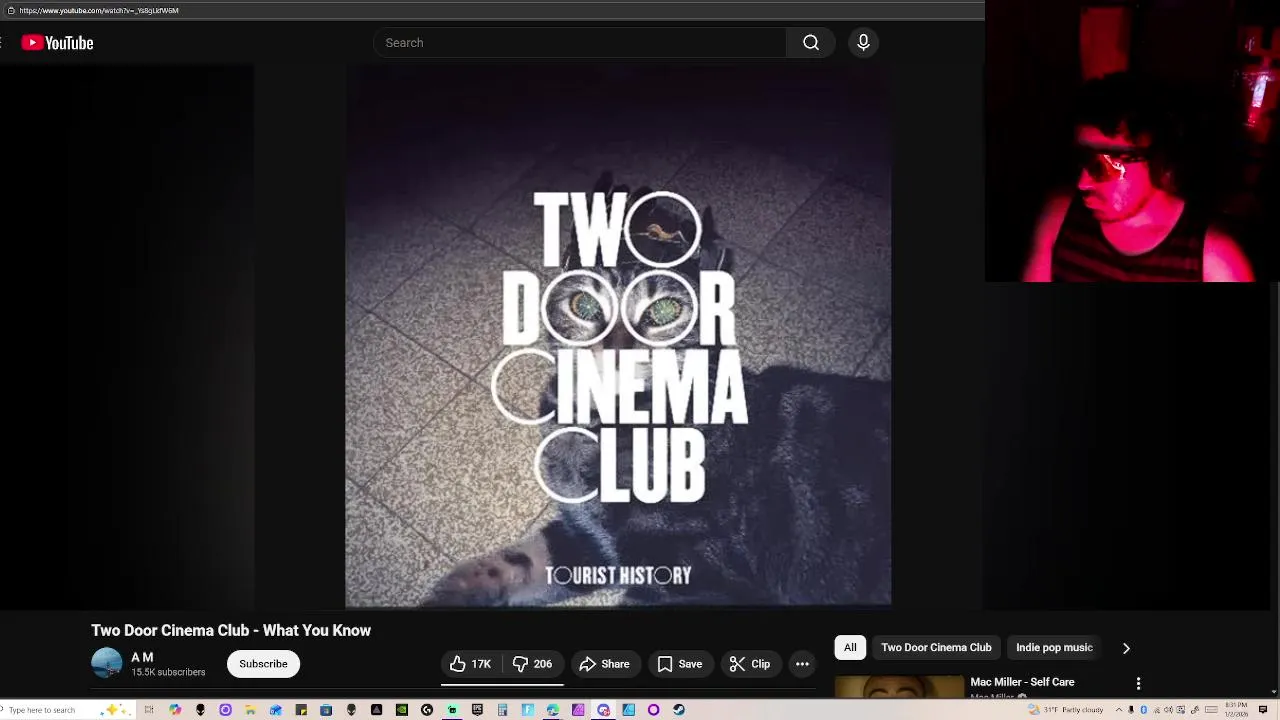Image resolution: width=1280 pixels, height=720 pixels.
Task: Dislike the video with thumbs down
Action: (x=532, y=664)
